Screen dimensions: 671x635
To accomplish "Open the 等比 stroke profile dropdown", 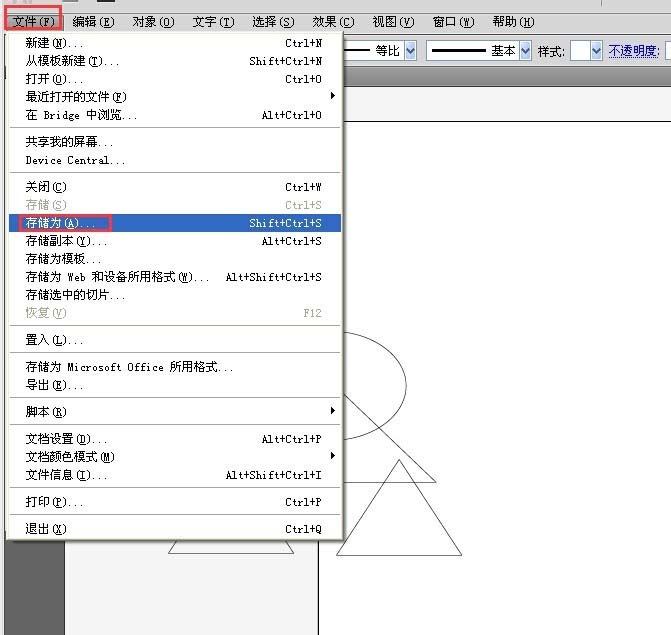I will tap(410, 51).
